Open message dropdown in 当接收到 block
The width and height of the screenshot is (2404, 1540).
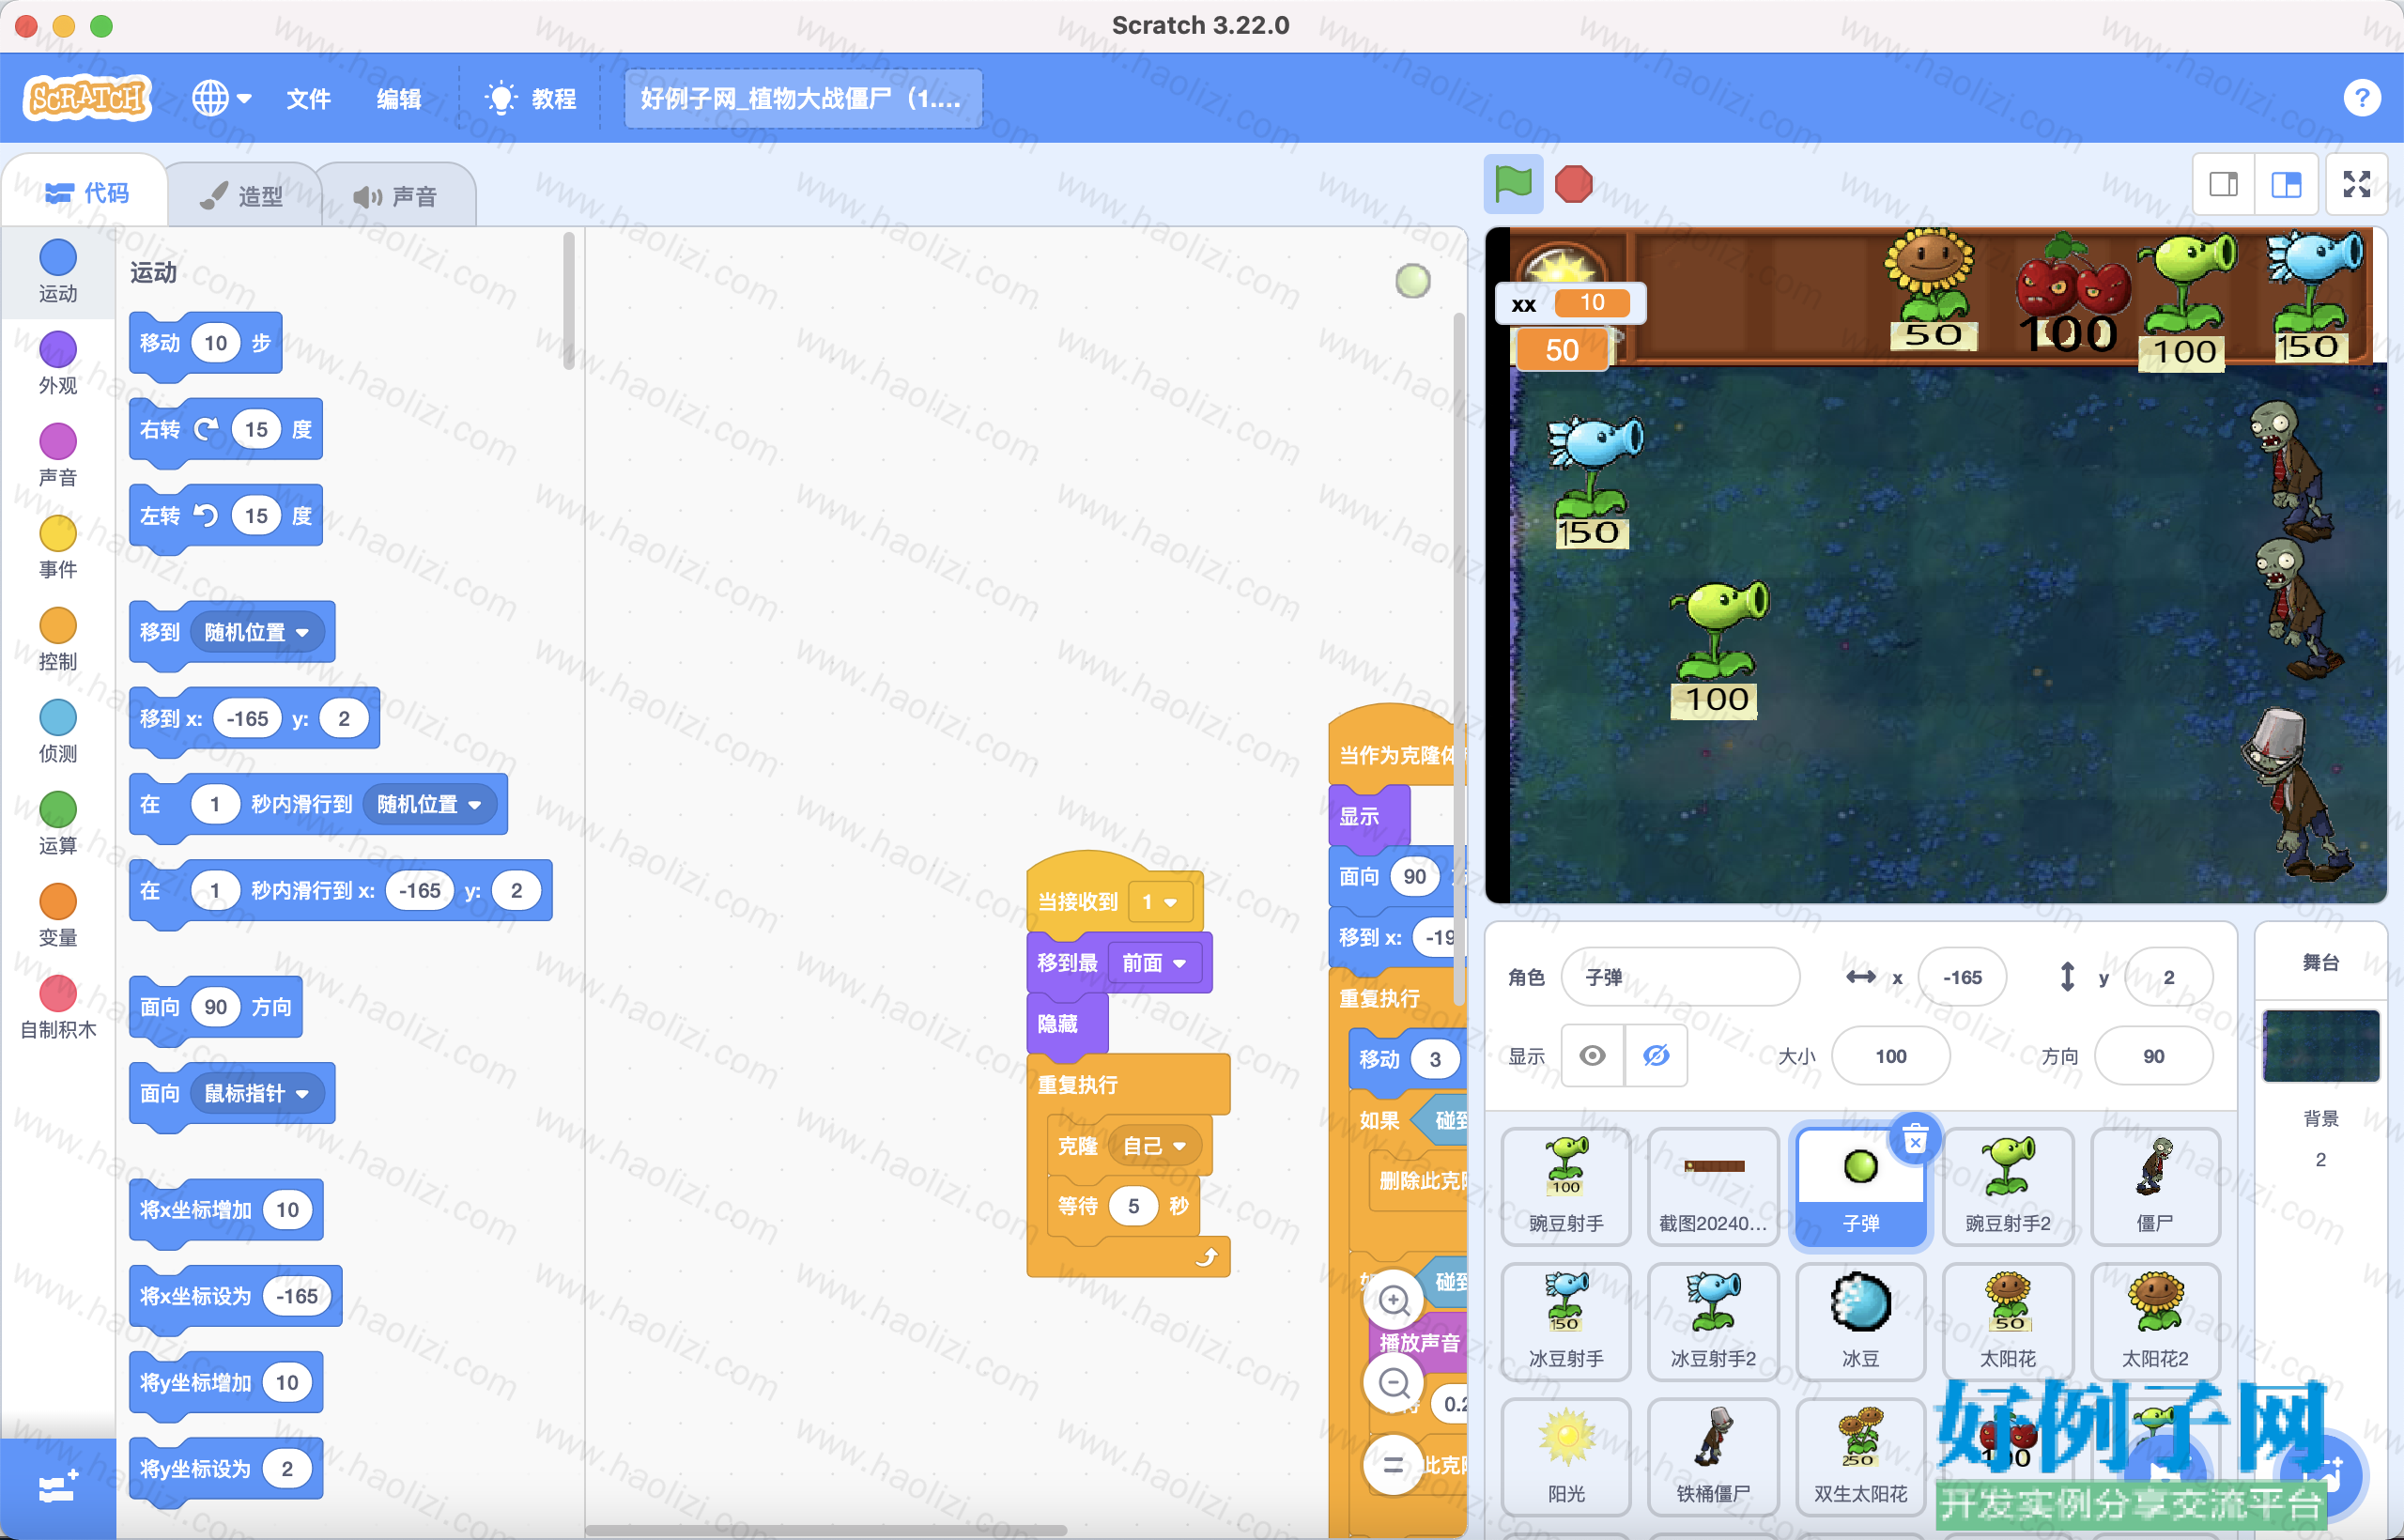coord(1159,902)
